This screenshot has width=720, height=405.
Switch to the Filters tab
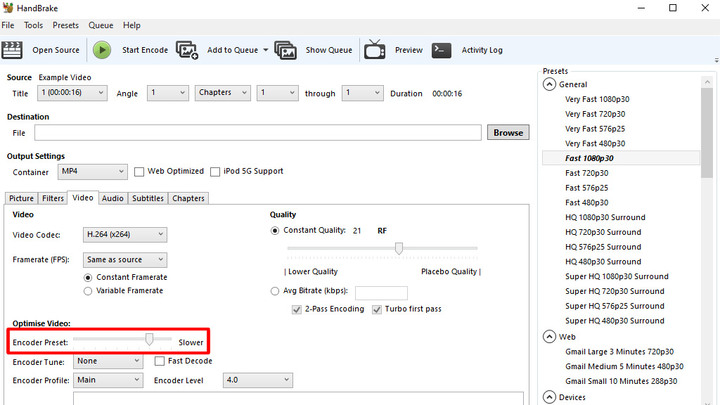(53, 198)
